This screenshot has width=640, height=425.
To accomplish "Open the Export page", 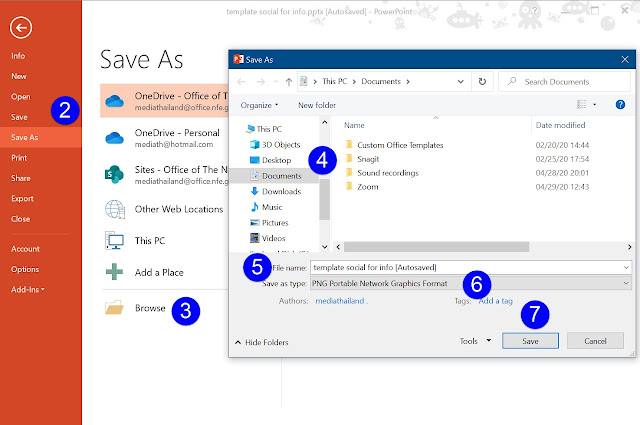I will 22,198.
